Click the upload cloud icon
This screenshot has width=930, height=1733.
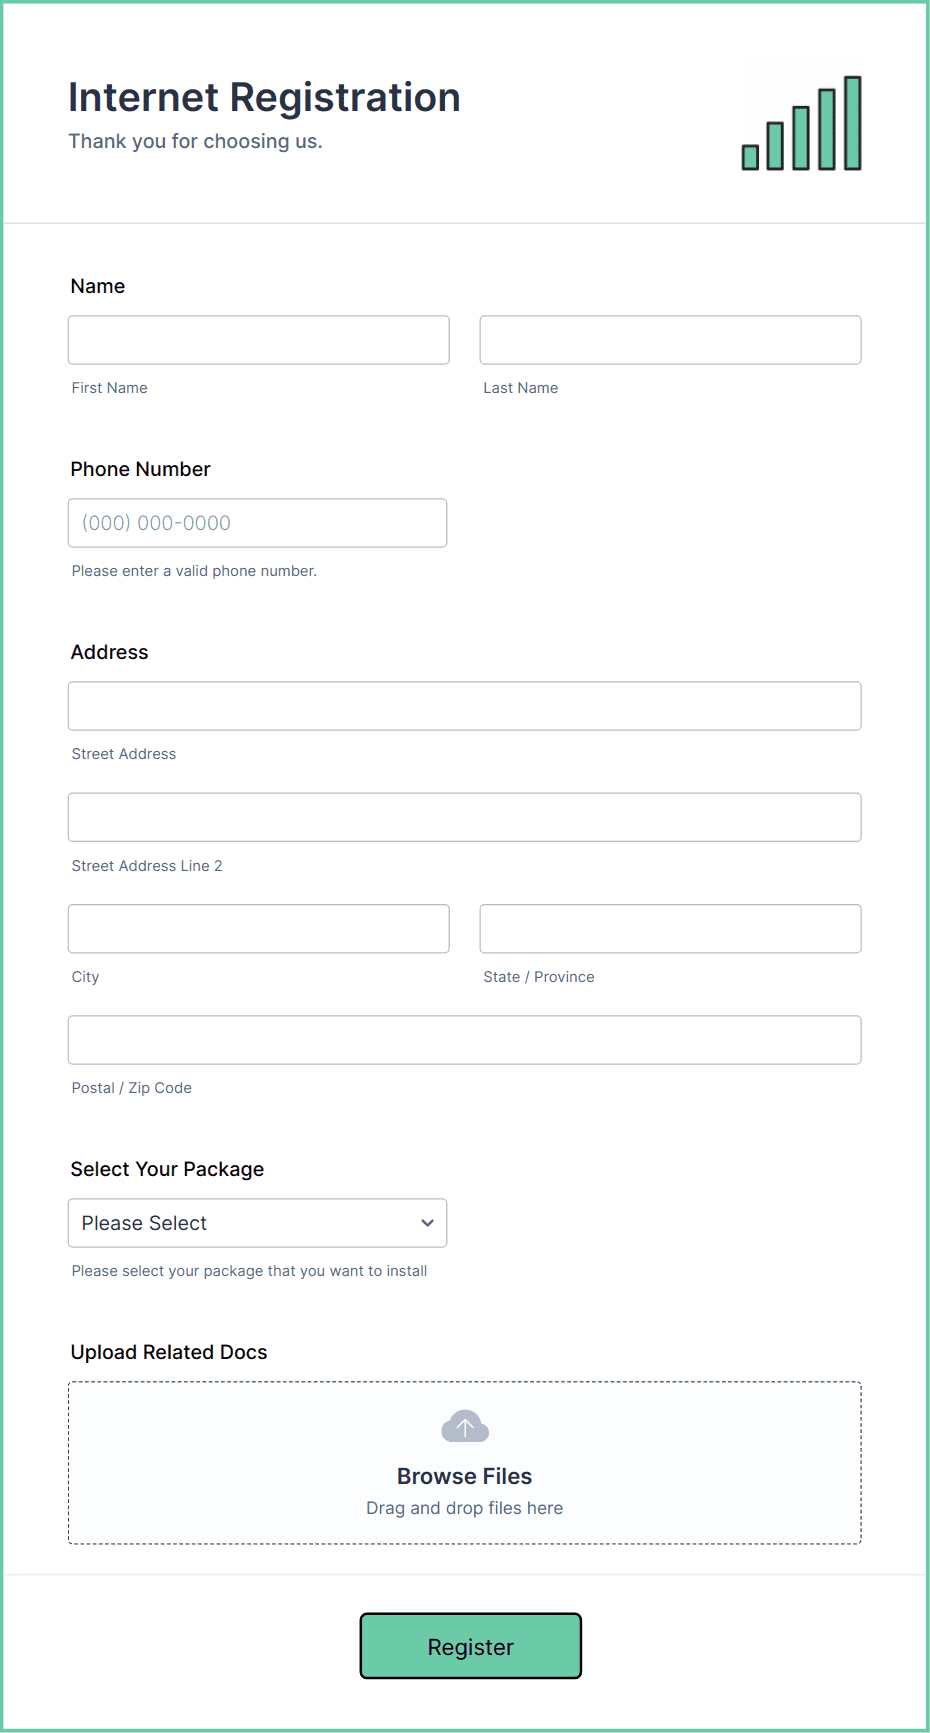point(464,1426)
